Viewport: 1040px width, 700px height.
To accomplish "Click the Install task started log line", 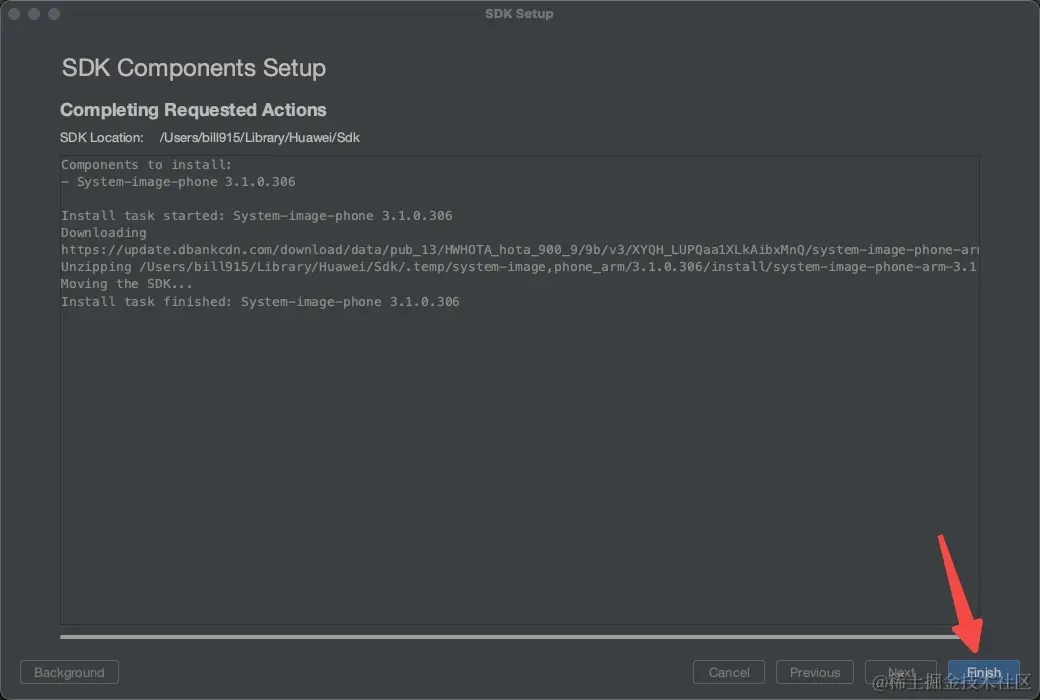I will [x=257, y=216].
